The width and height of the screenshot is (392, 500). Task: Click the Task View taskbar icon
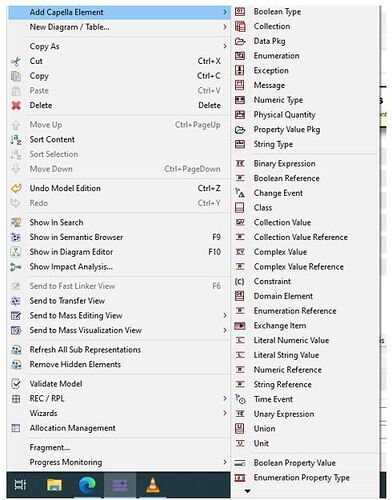21,485
